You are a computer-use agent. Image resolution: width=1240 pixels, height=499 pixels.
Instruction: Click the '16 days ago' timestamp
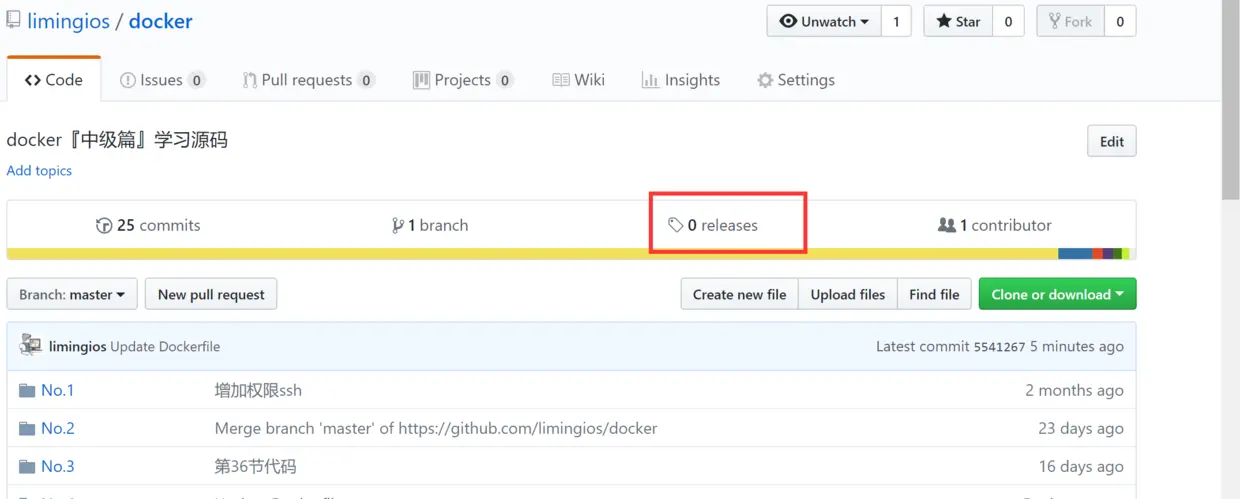1081,466
